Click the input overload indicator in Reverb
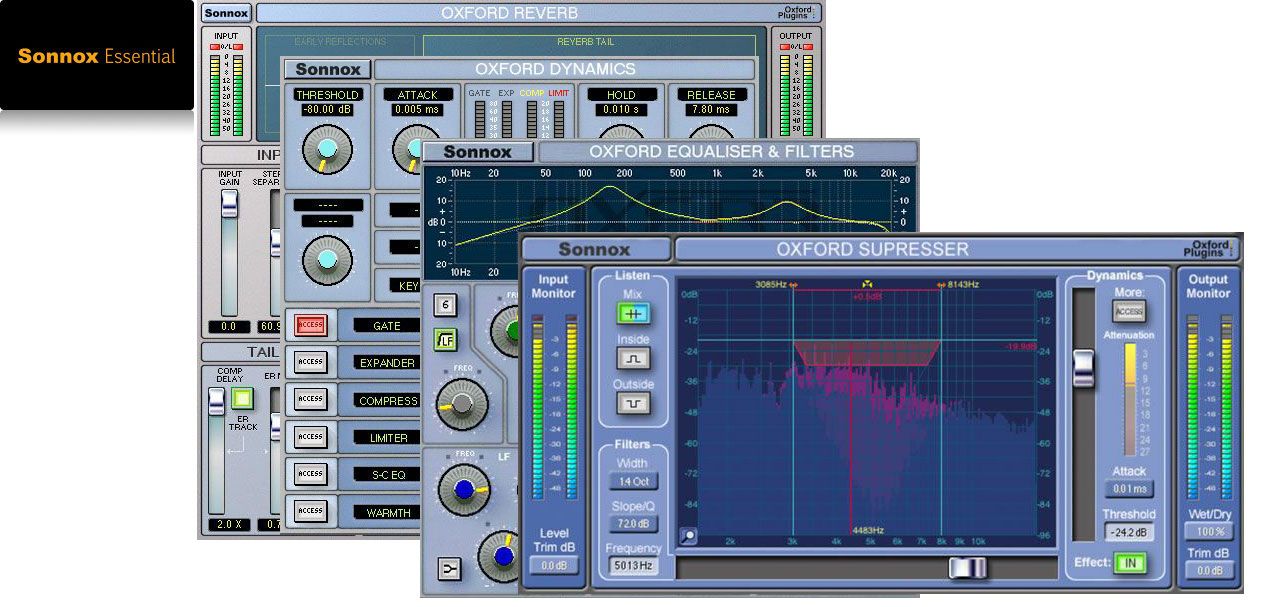 (x=226, y=48)
